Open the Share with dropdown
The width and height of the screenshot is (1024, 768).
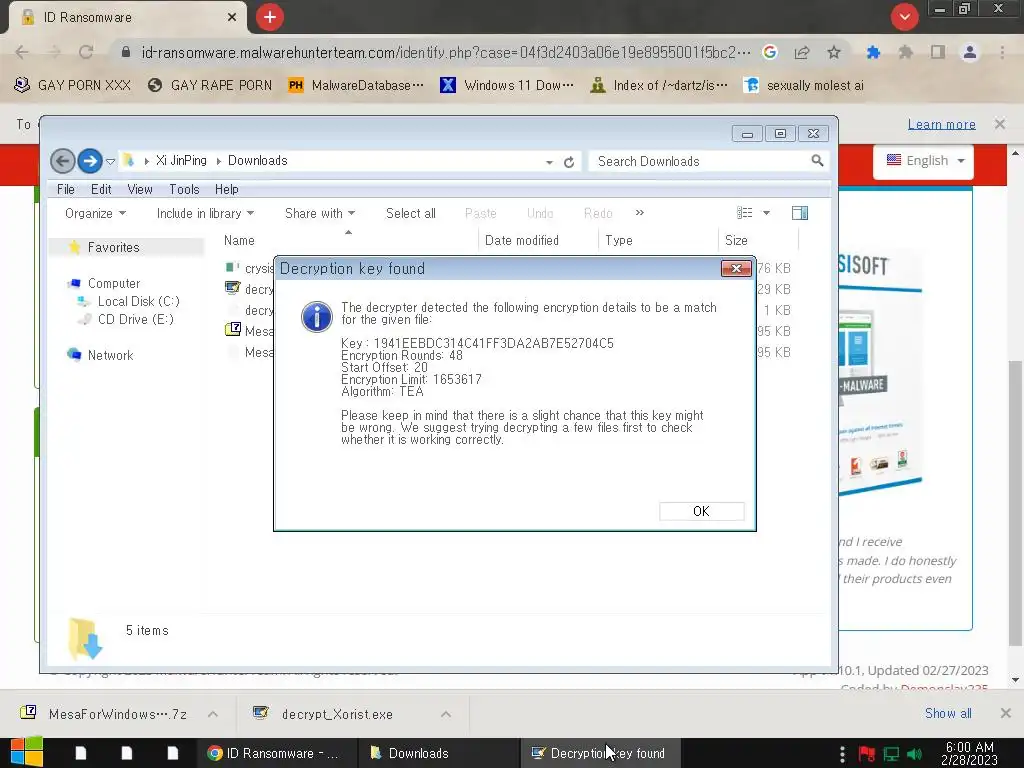click(x=320, y=214)
